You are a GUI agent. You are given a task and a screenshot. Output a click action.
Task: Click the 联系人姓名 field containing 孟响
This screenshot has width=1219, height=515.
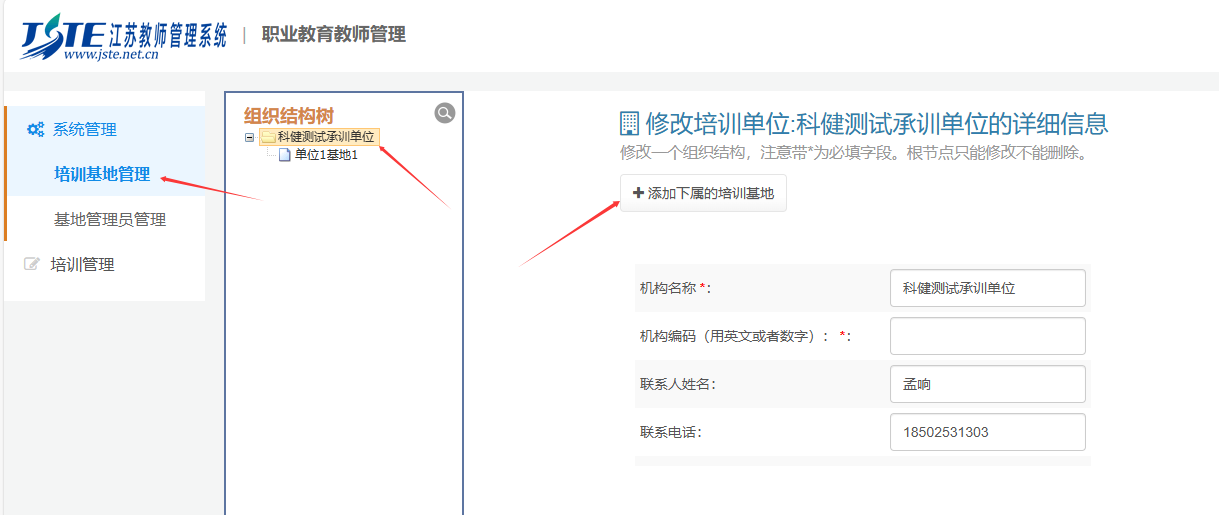987,384
